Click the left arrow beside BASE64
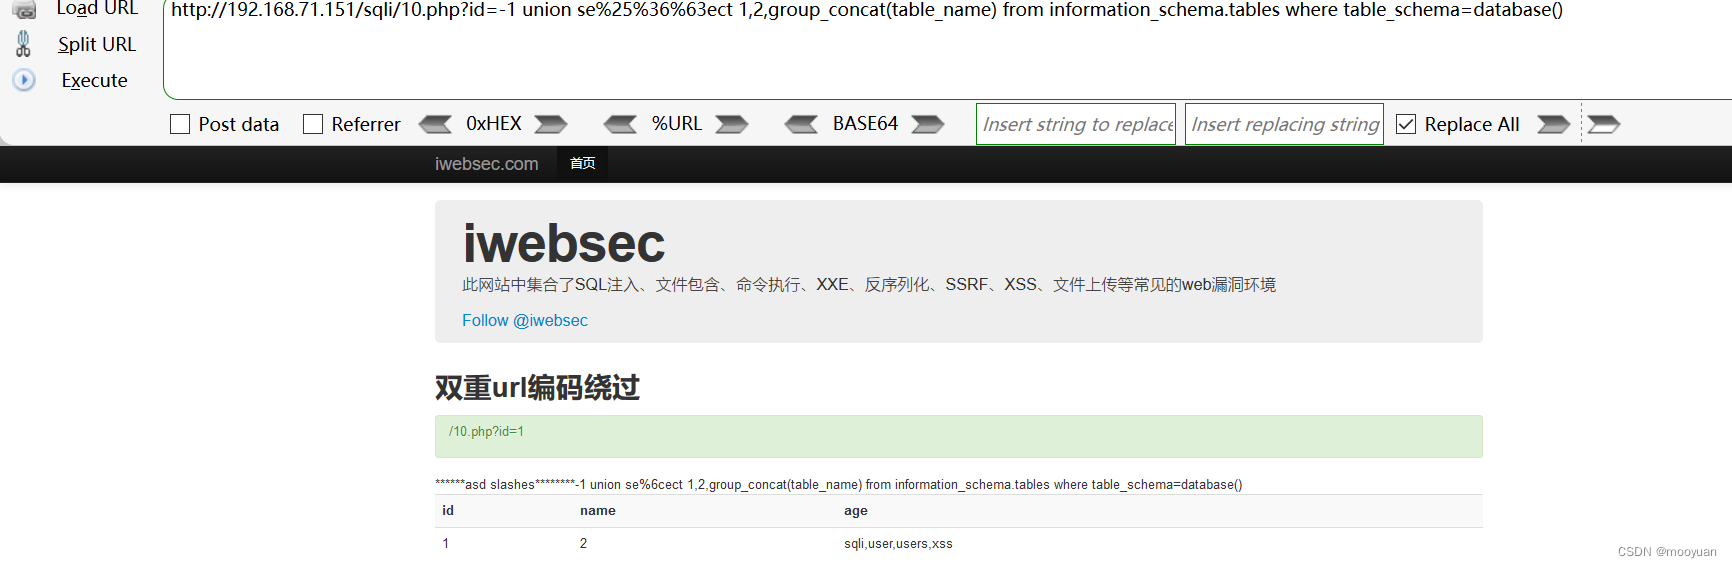 pyautogui.click(x=801, y=124)
